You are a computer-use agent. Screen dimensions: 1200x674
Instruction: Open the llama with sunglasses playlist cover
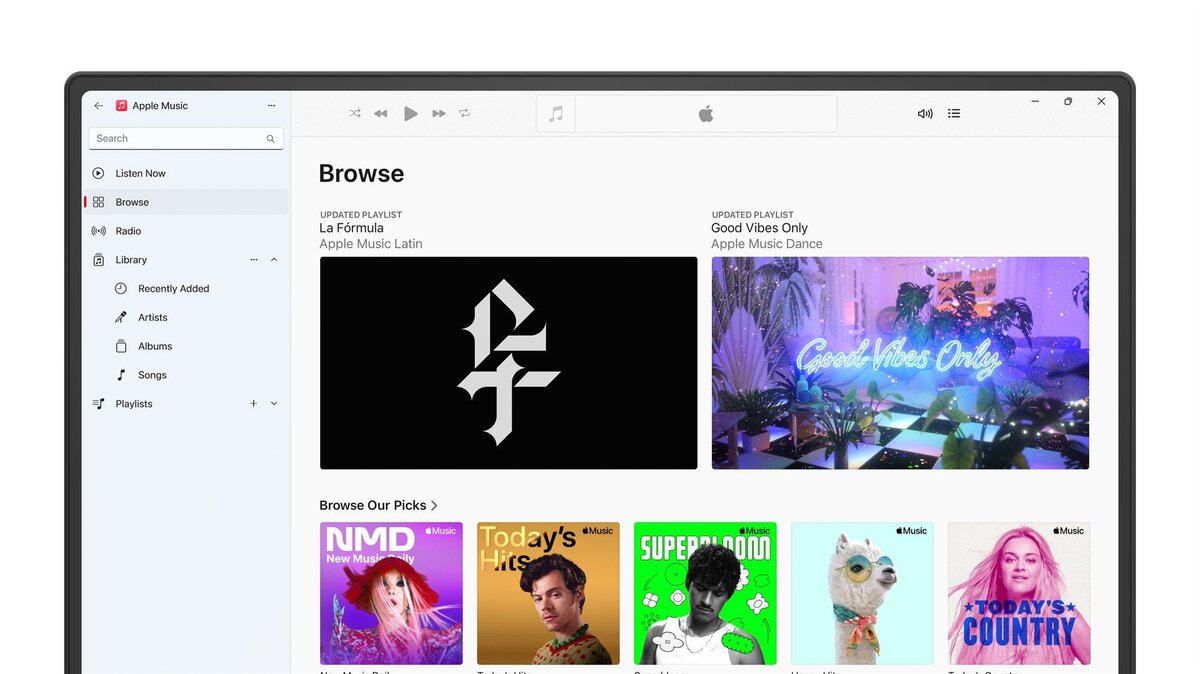pos(862,593)
